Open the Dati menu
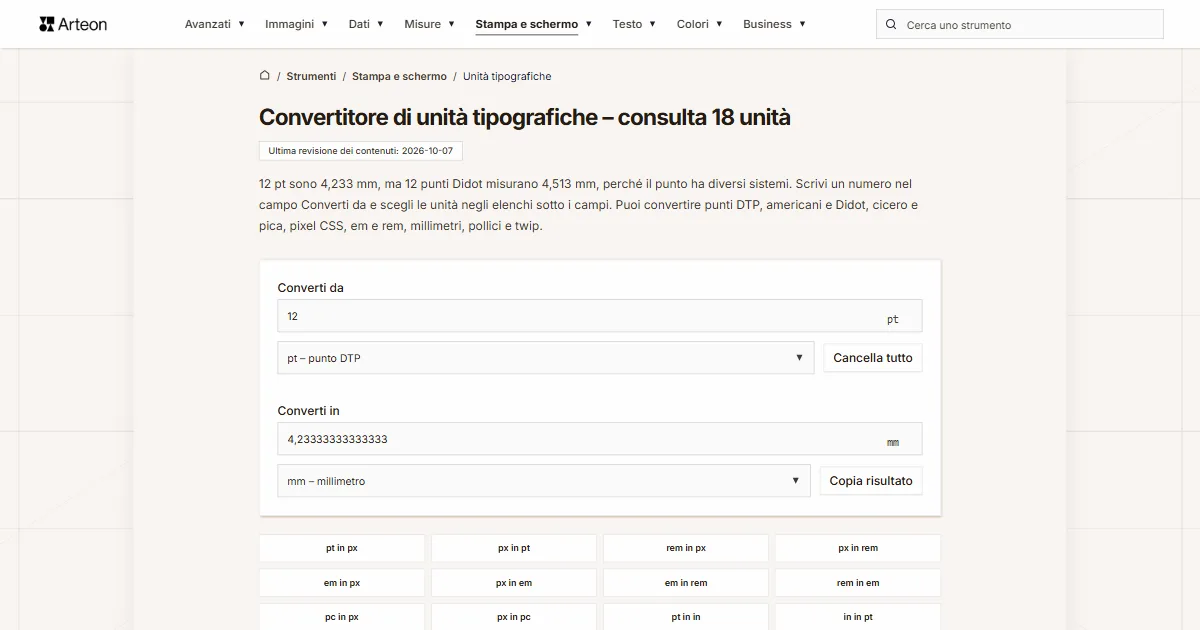The height and width of the screenshot is (630, 1200). pyautogui.click(x=366, y=24)
